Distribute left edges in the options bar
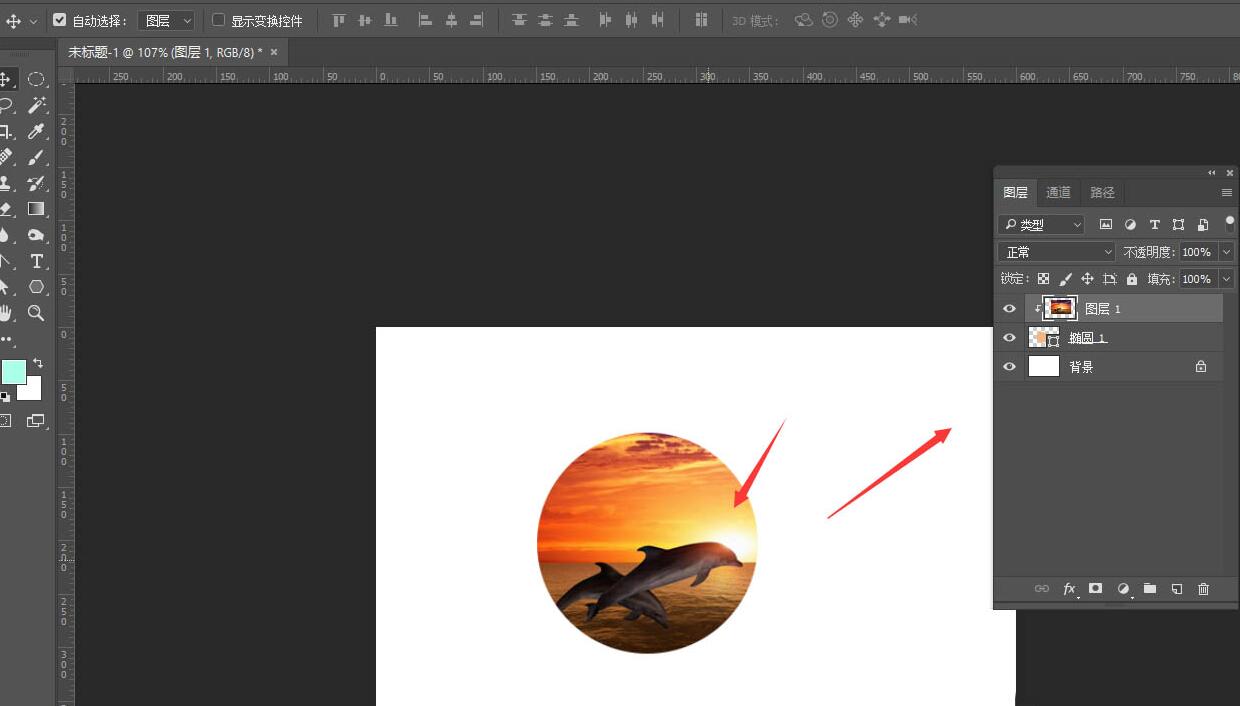Viewport: 1240px width, 706px height. click(x=605, y=20)
